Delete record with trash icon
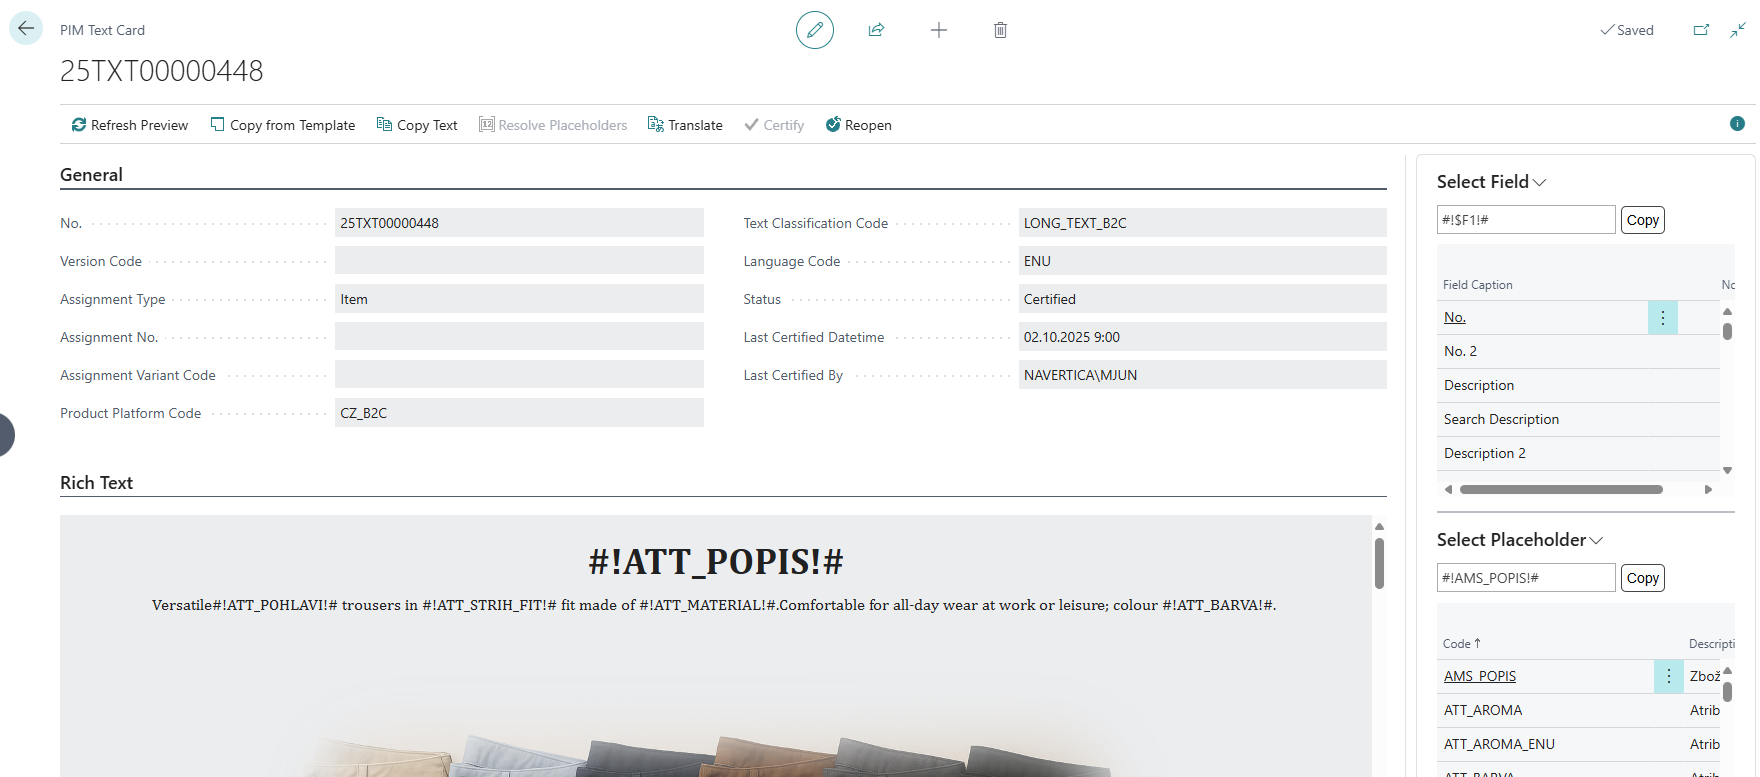This screenshot has width=1760, height=777. (1000, 30)
